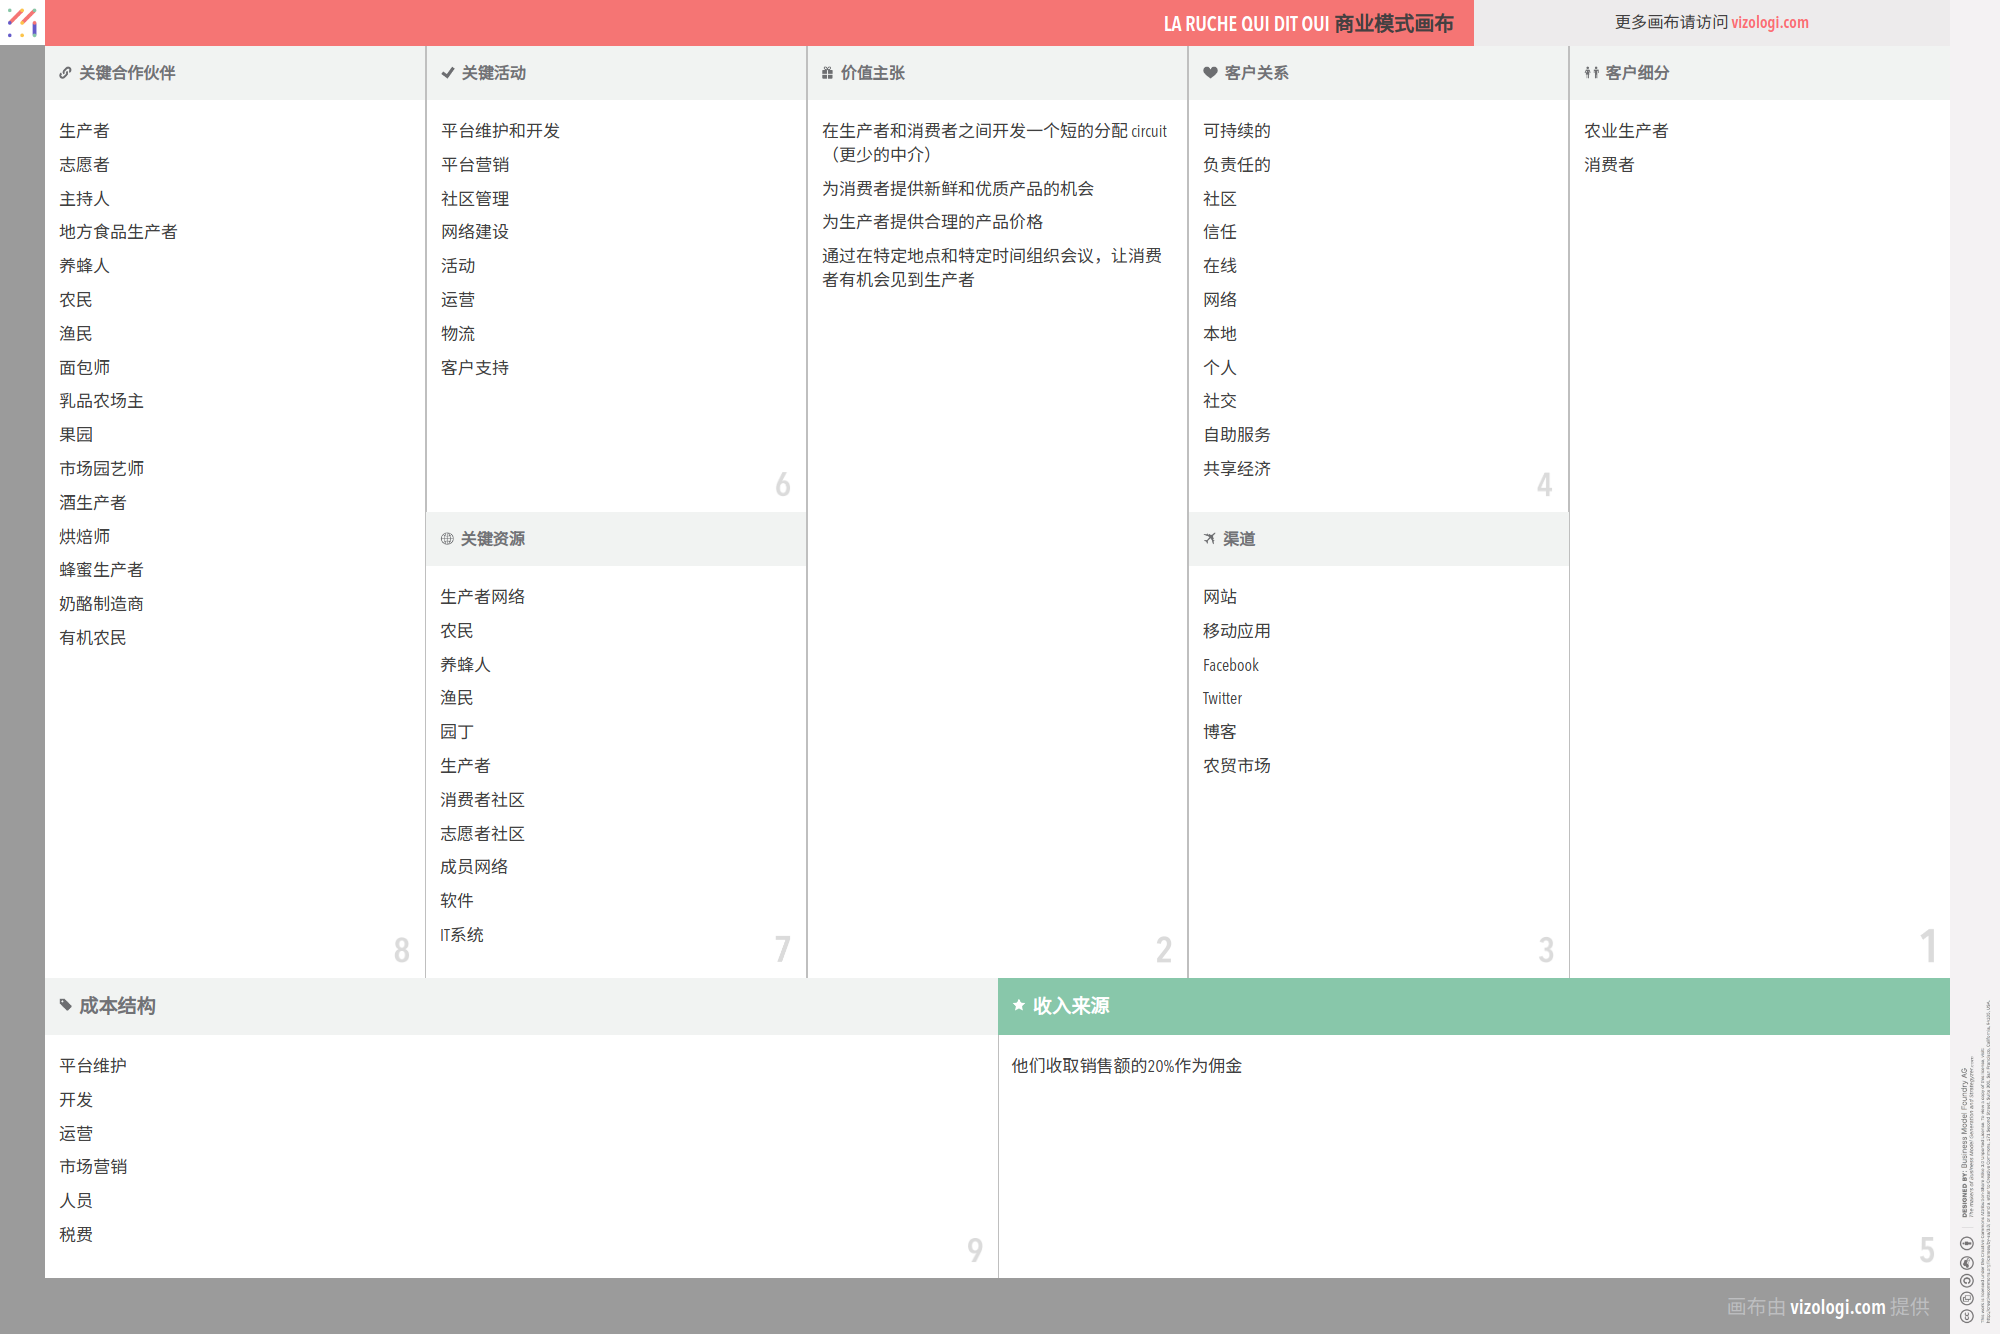Click the tag icon beside 成本结构
This screenshot has height=1334, width=2000.
click(x=65, y=1005)
